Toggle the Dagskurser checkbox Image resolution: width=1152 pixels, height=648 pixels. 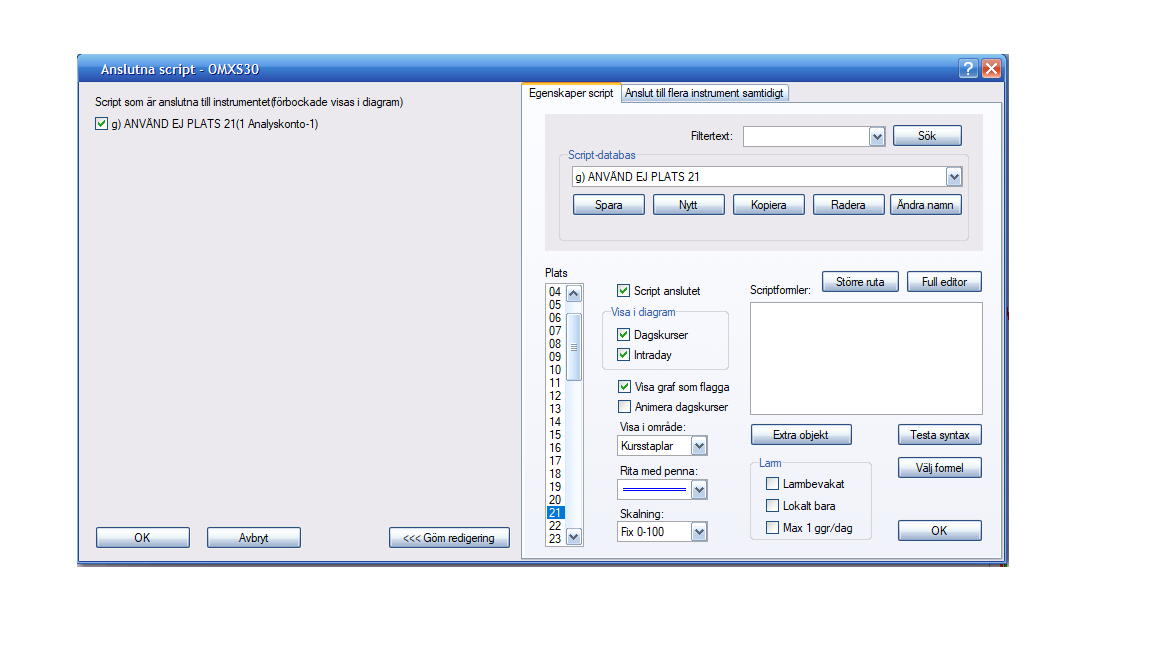624,335
